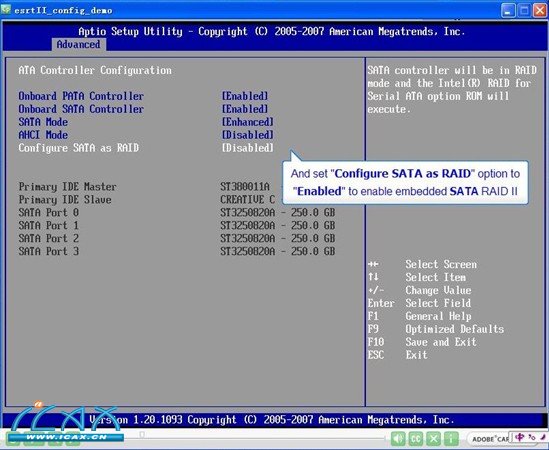Screen dimensions: 549x450
Task: Click ST380011A drive value
Action: (245, 187)
